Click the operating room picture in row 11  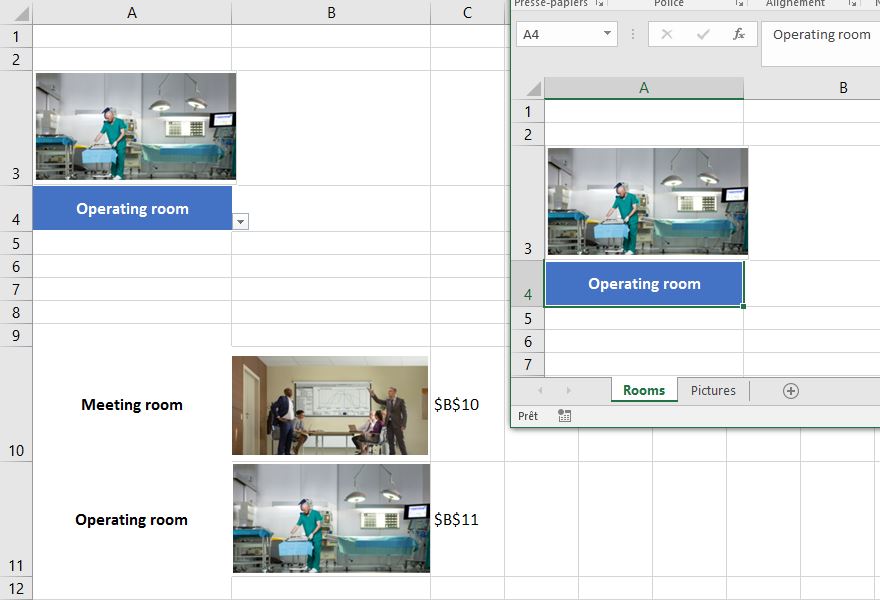[x=332, y=519]
